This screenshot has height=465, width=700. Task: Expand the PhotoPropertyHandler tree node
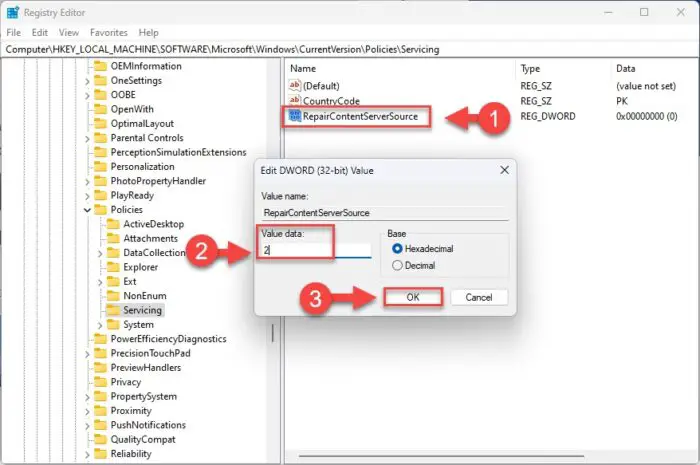point(87,182)
